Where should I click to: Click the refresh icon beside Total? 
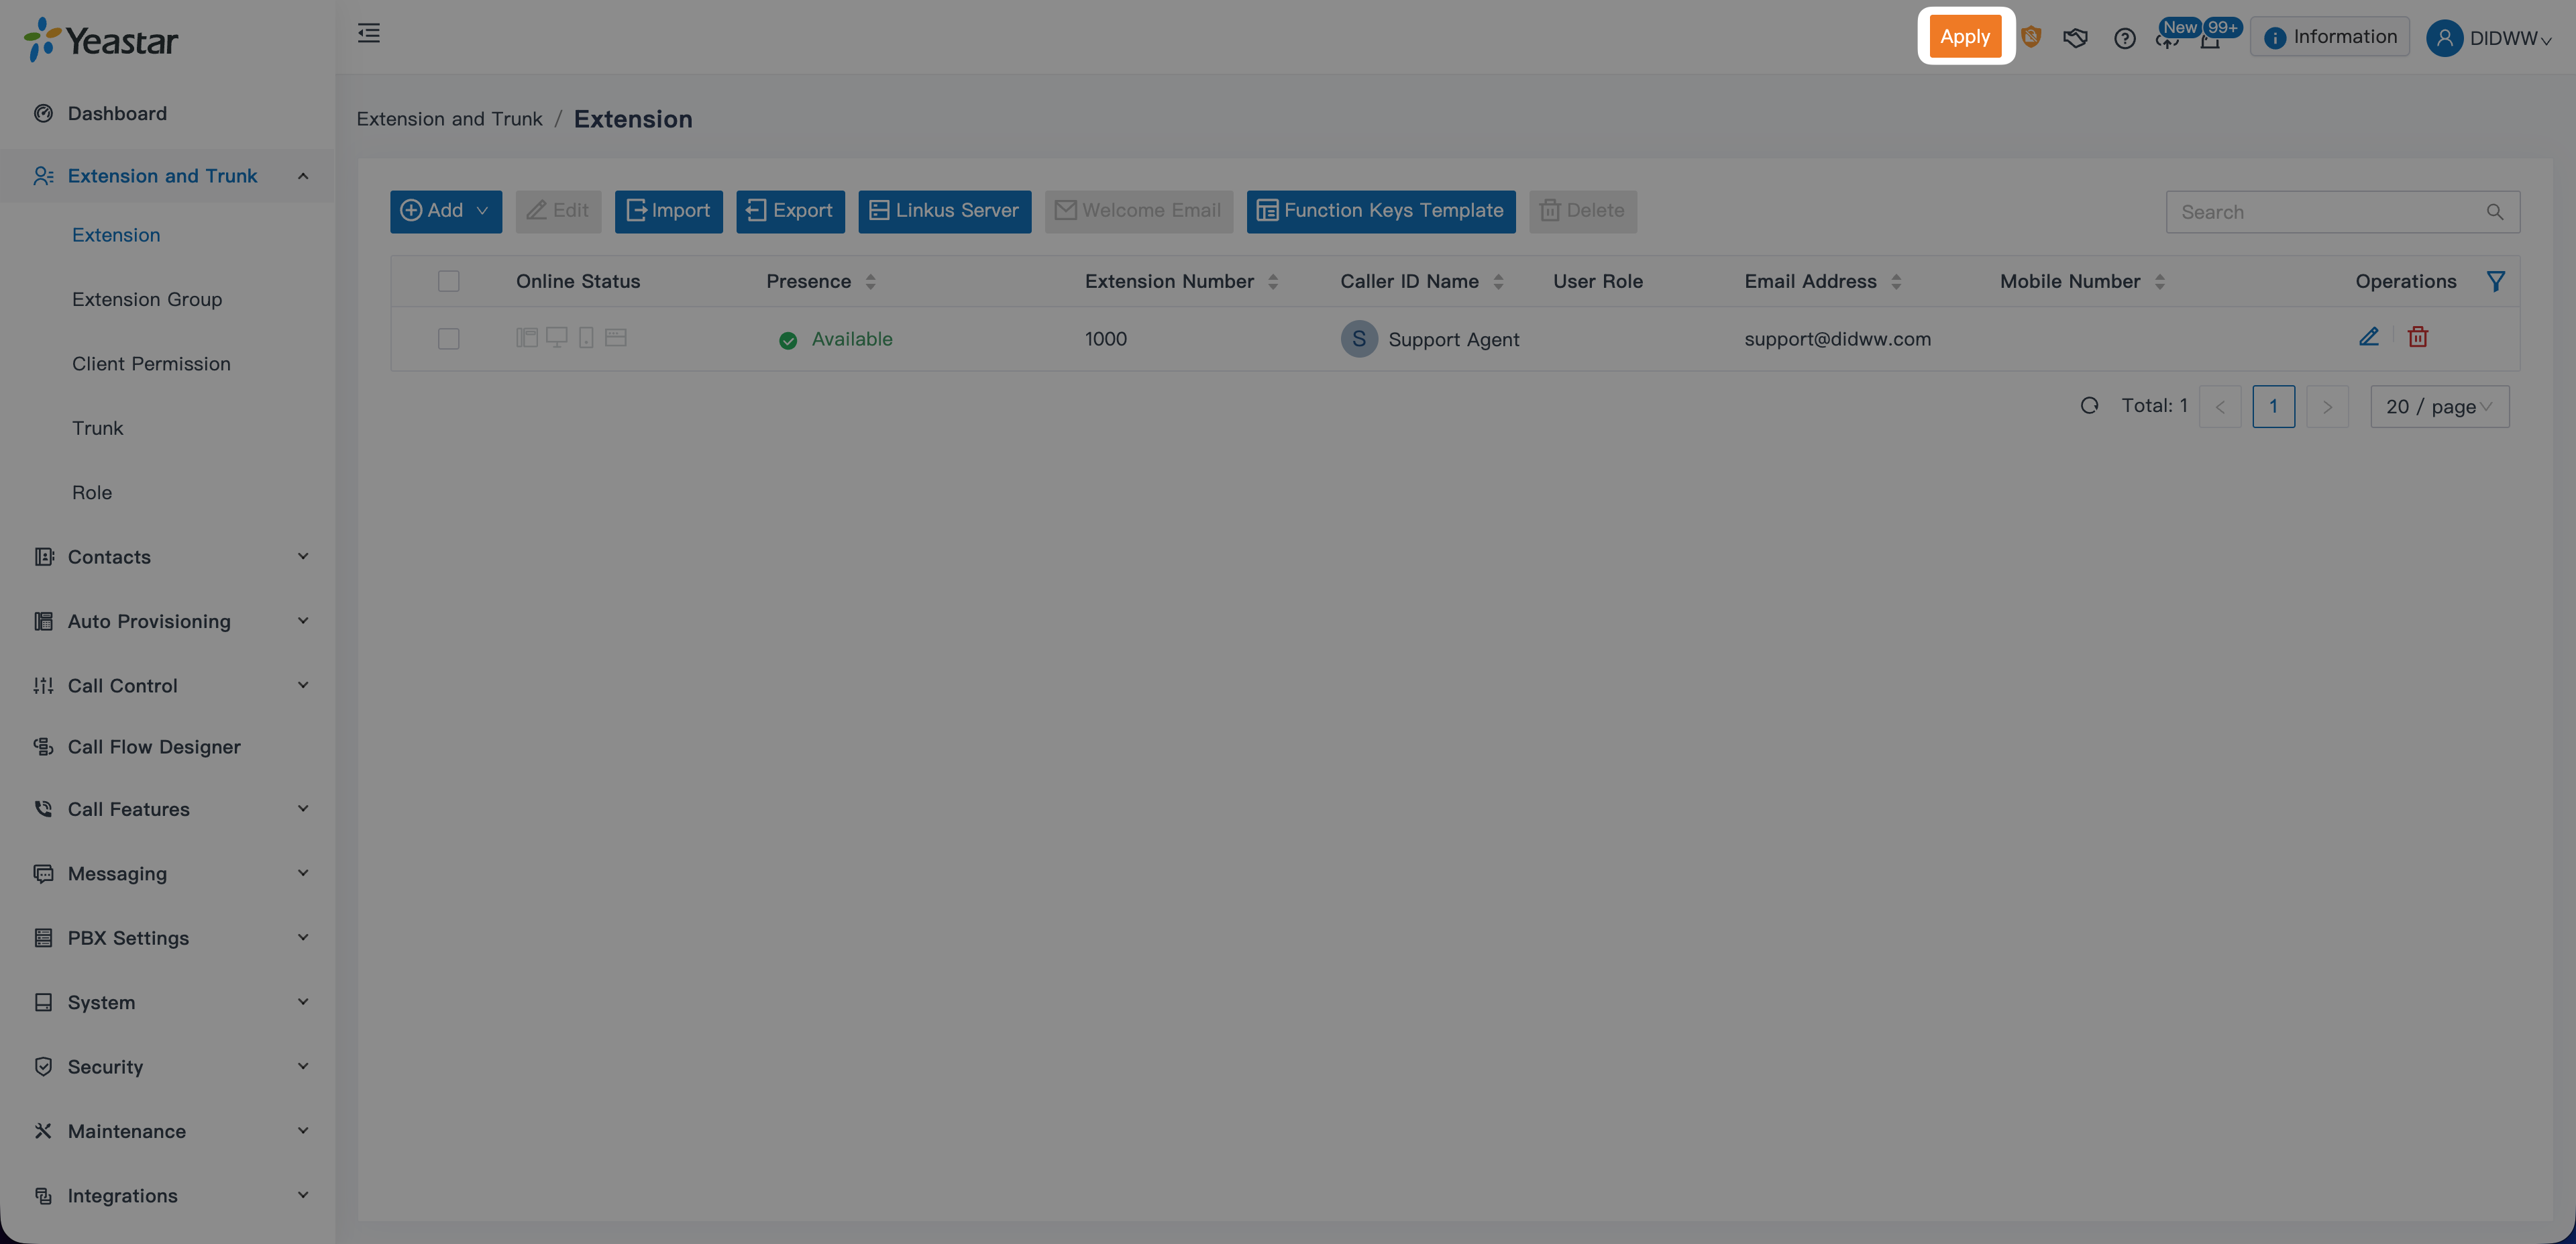(x=2089, y=406)
